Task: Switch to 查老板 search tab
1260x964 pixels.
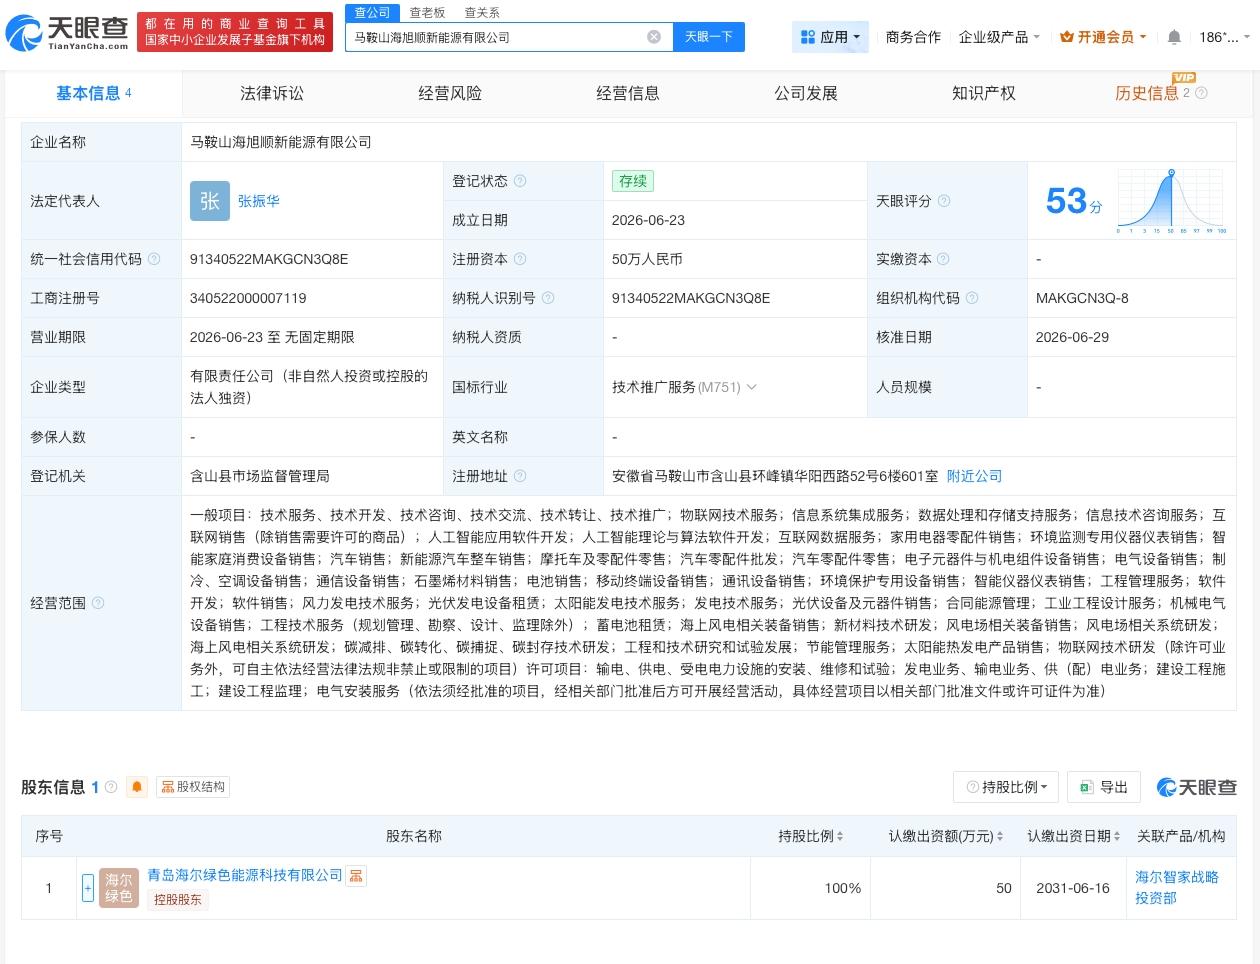Action: click(x=427, y=12)
